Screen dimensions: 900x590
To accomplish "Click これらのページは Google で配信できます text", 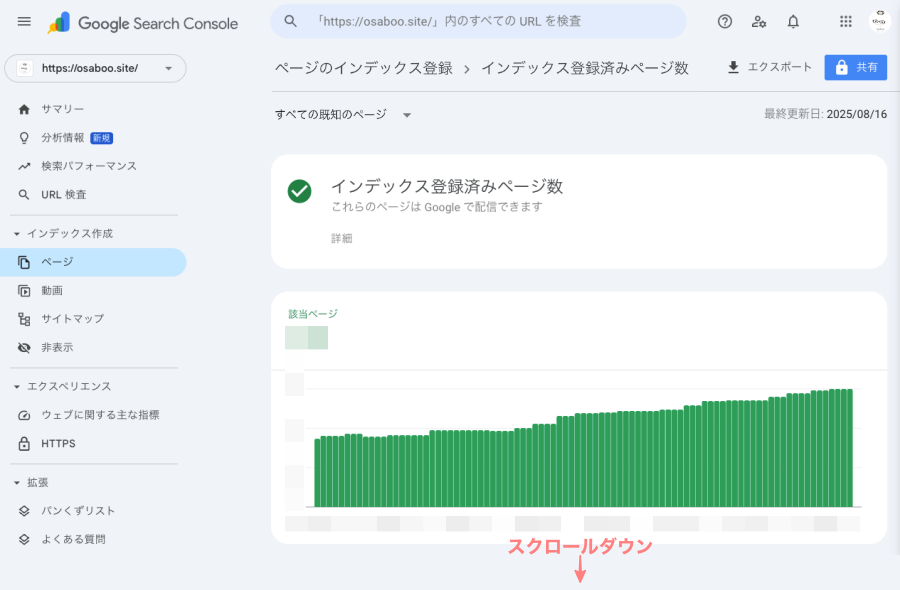I will click(437, 207).
